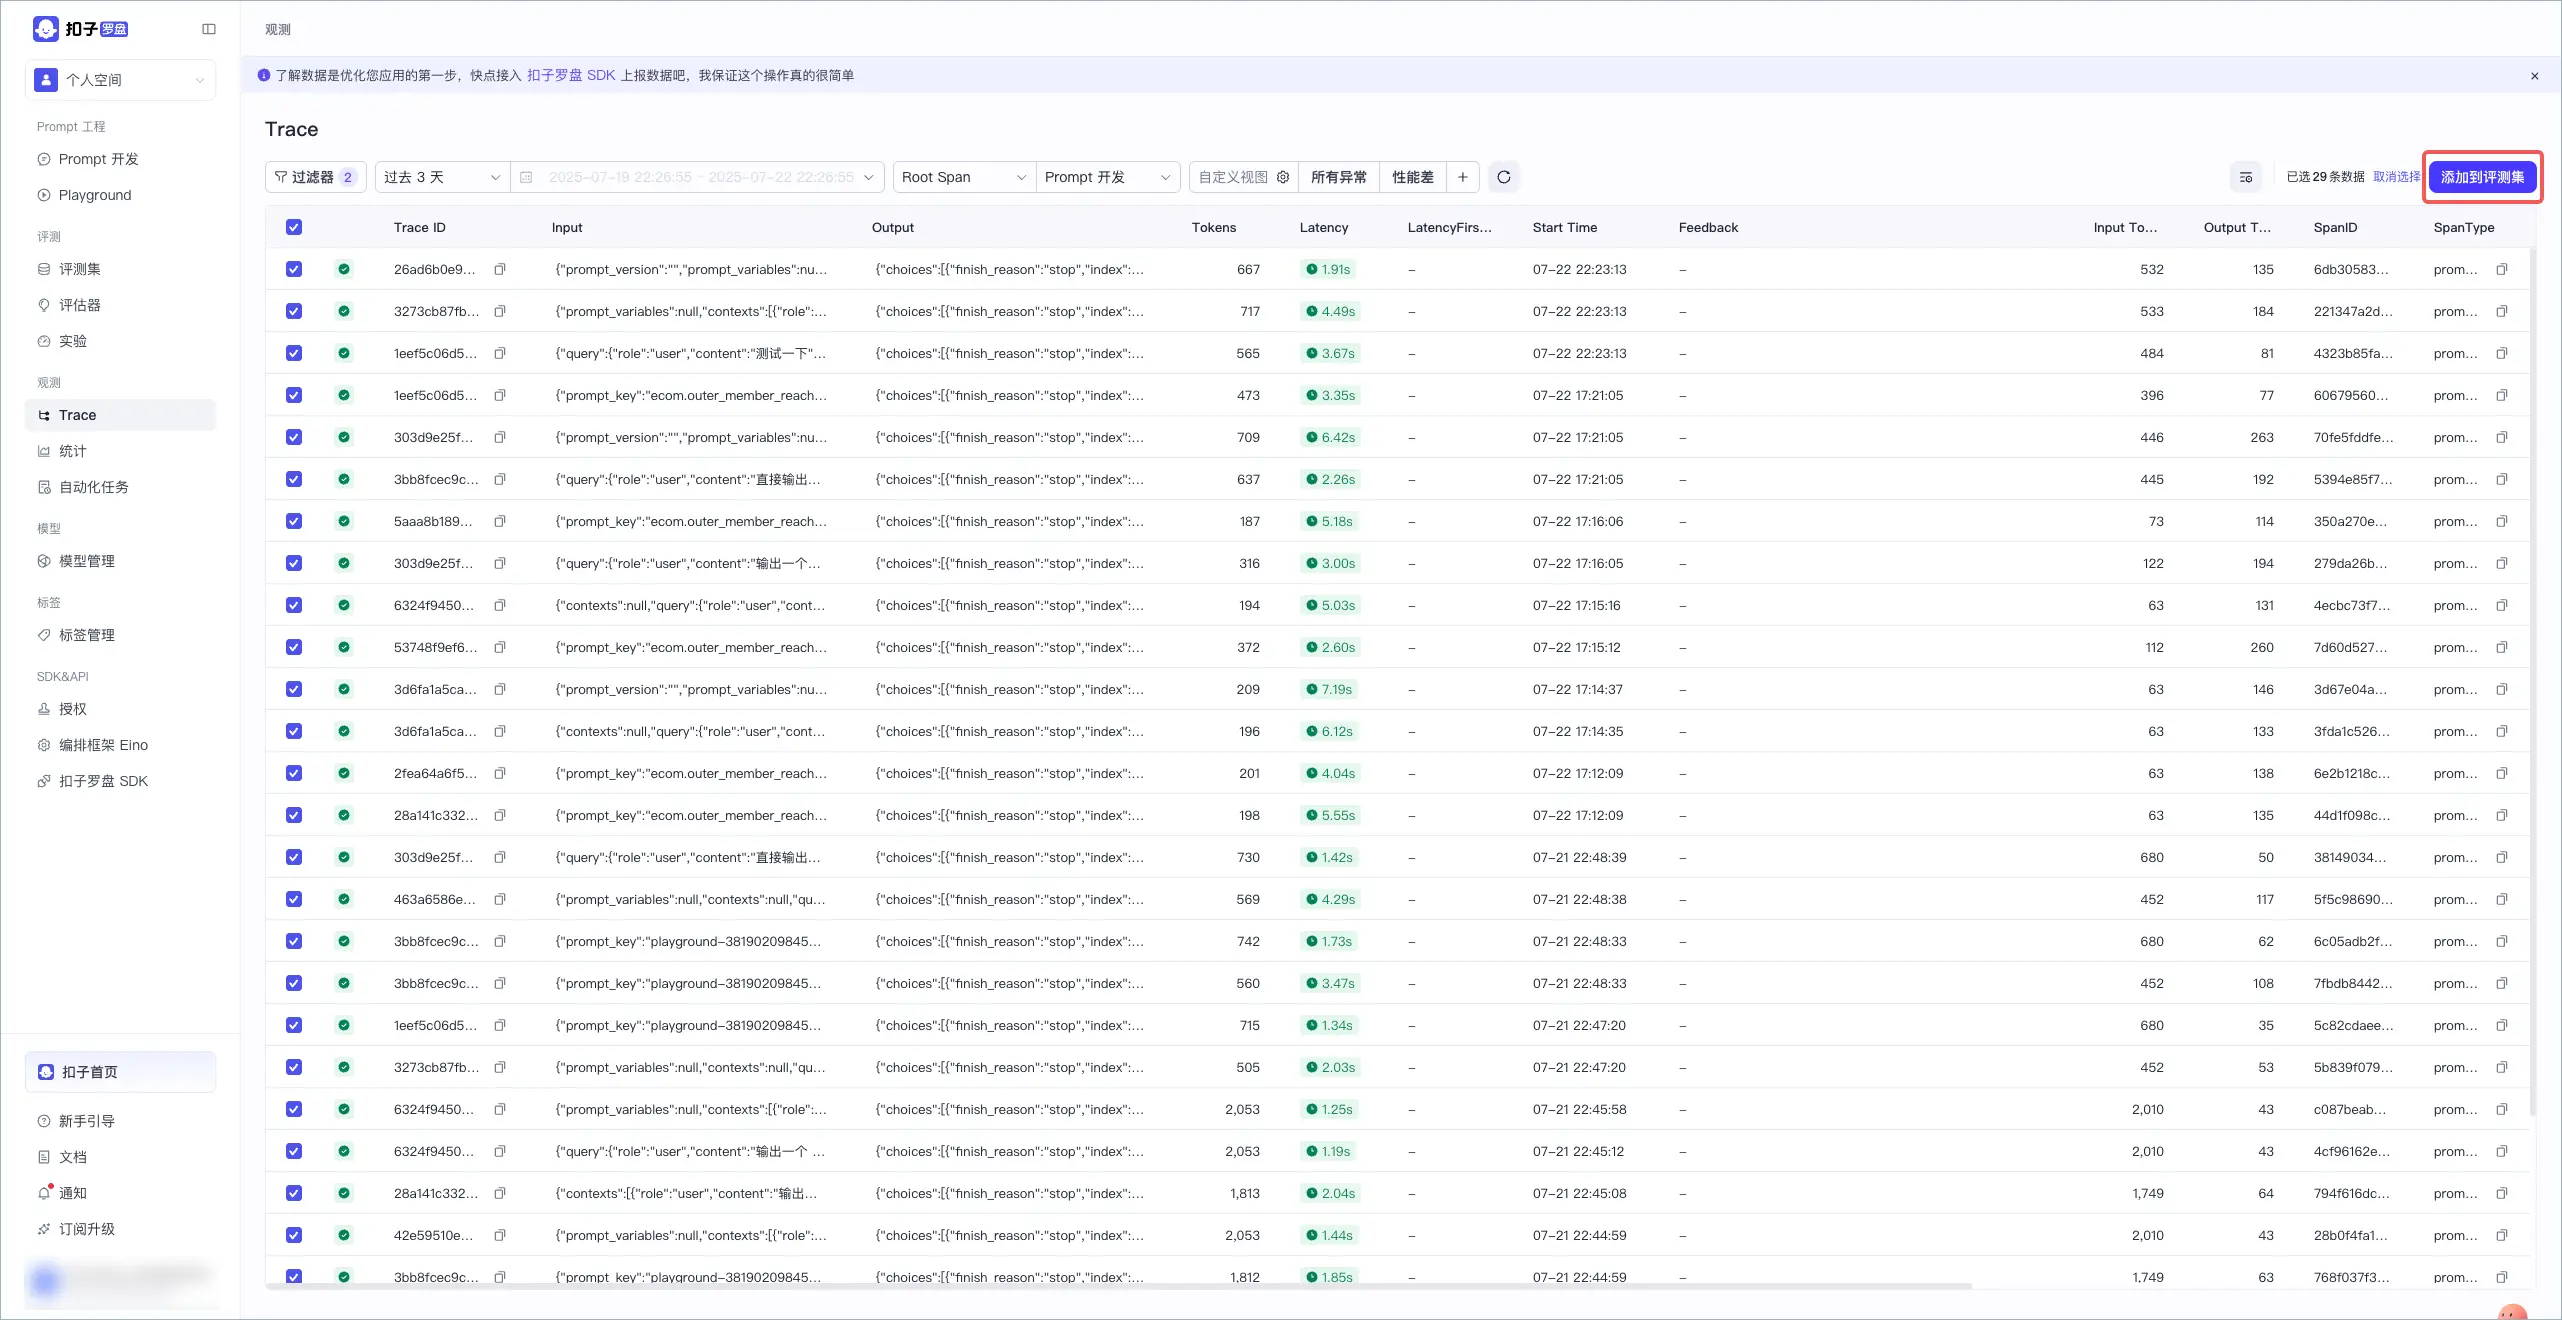Uncheck row with Trace ID 53748f9ef6
Image resolution: width=2562 pixels, height=1320 pixels.
click(294, 647)
